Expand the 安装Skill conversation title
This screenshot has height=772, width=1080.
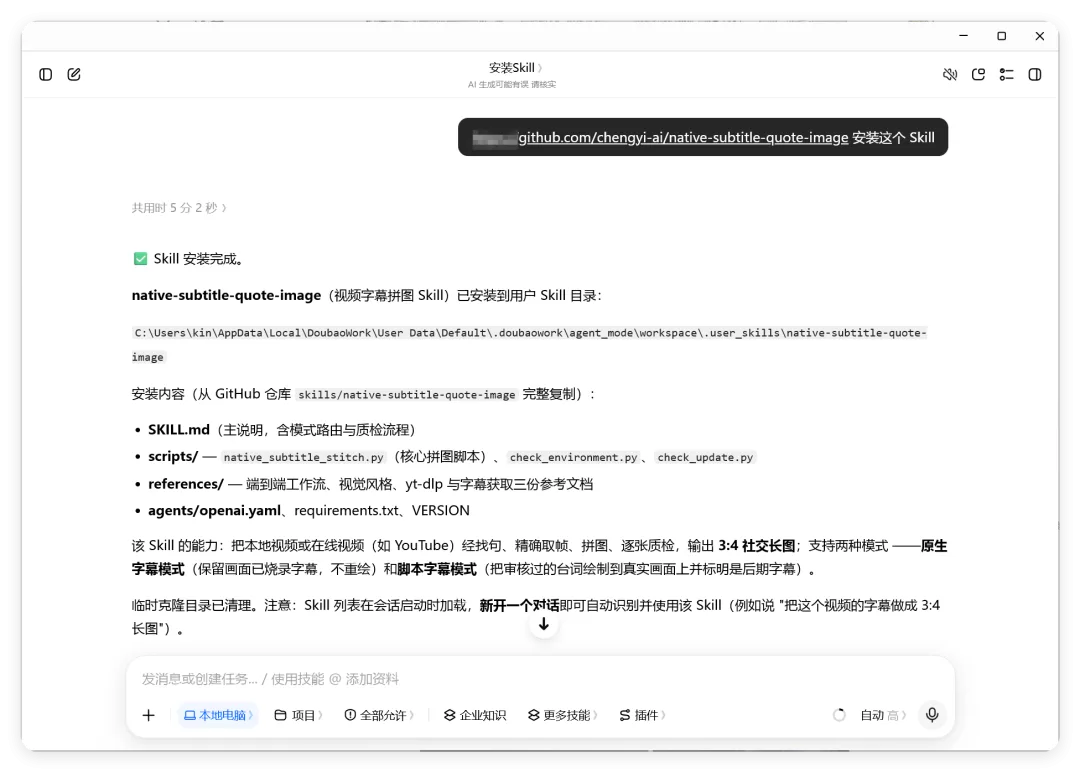point(515,67)
